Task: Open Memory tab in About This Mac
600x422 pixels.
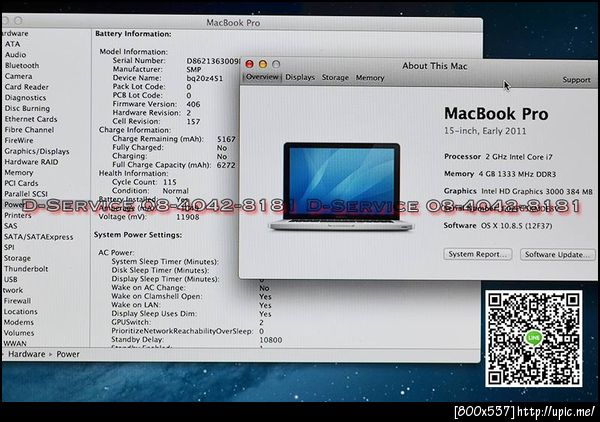Action: point(370,78)
